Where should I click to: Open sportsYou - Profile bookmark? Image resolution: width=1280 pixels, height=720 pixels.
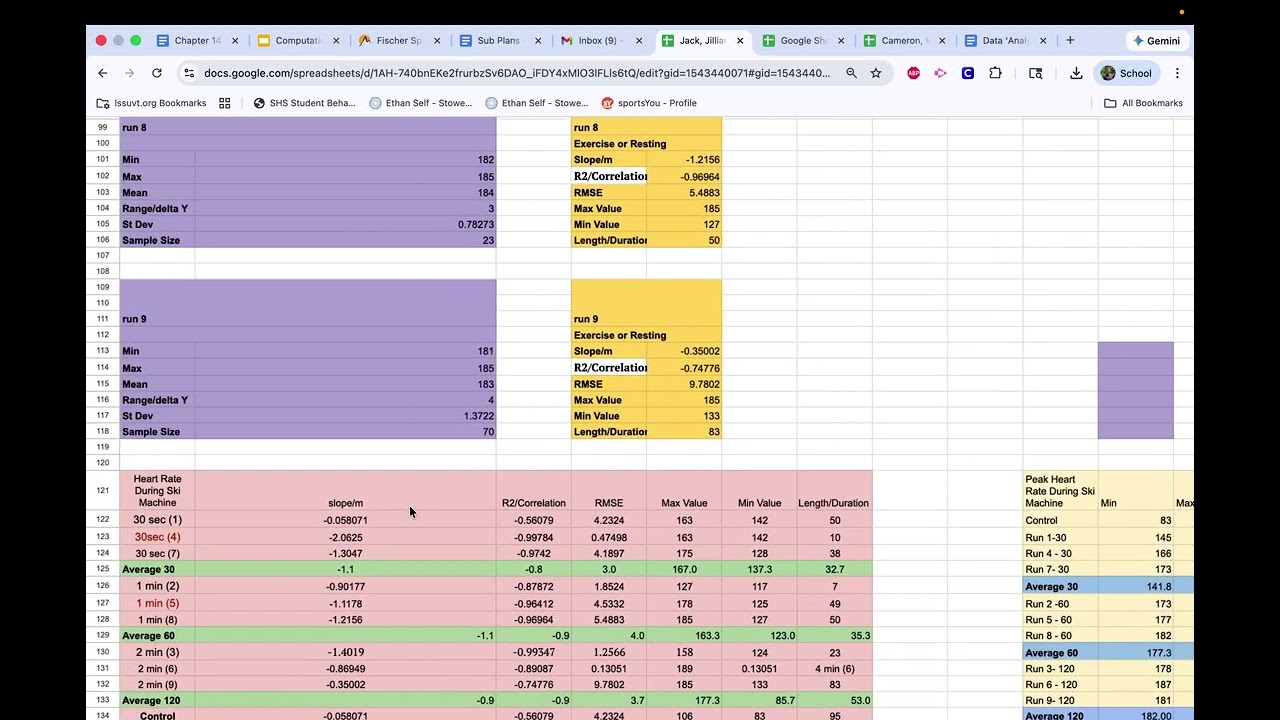[648, 103]
